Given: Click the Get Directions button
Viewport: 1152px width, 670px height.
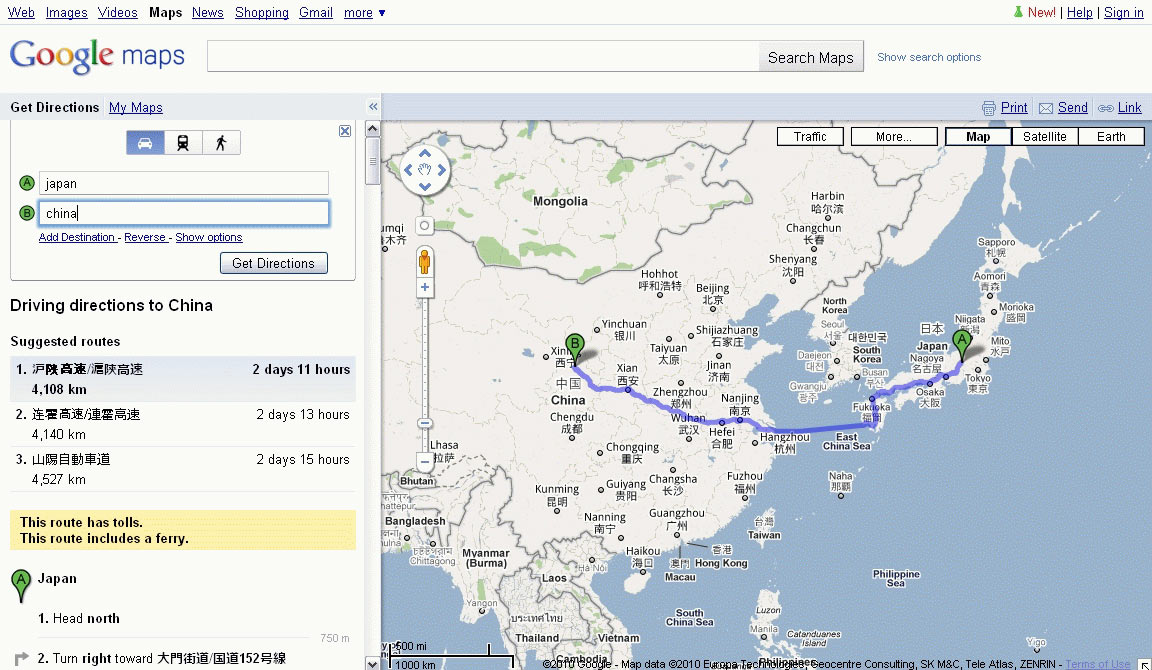Looking at the screenshot, I should (x=273, y=263).
